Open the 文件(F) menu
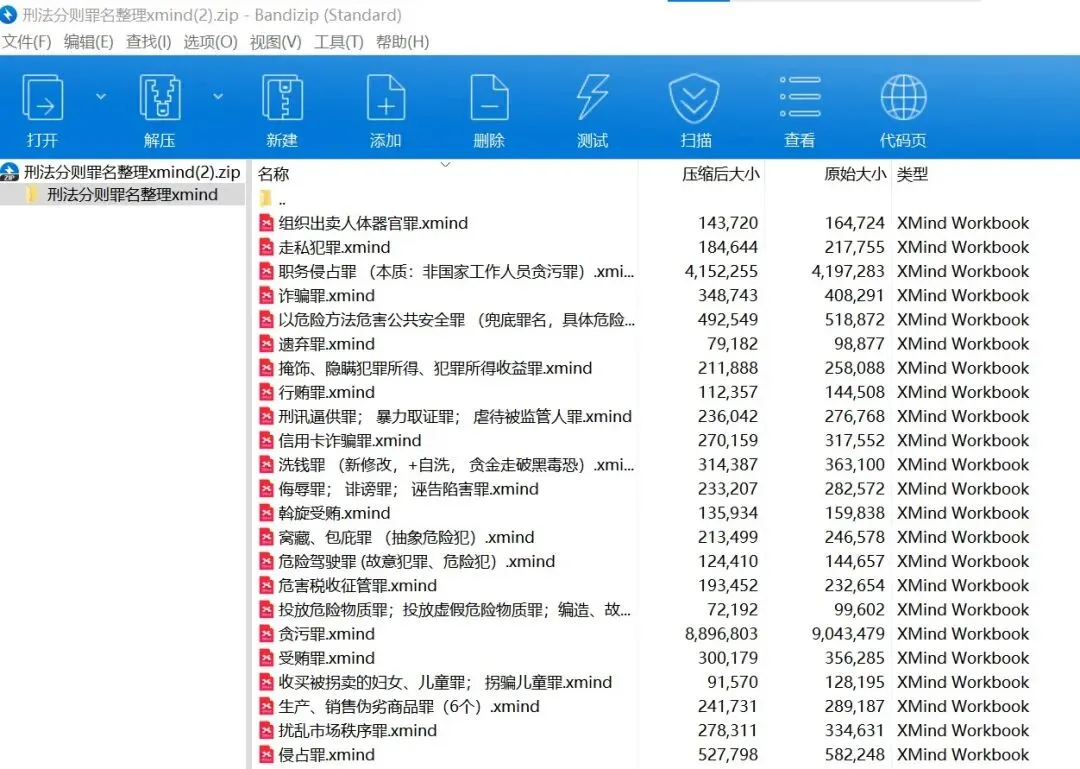 (x=26, y=42)
